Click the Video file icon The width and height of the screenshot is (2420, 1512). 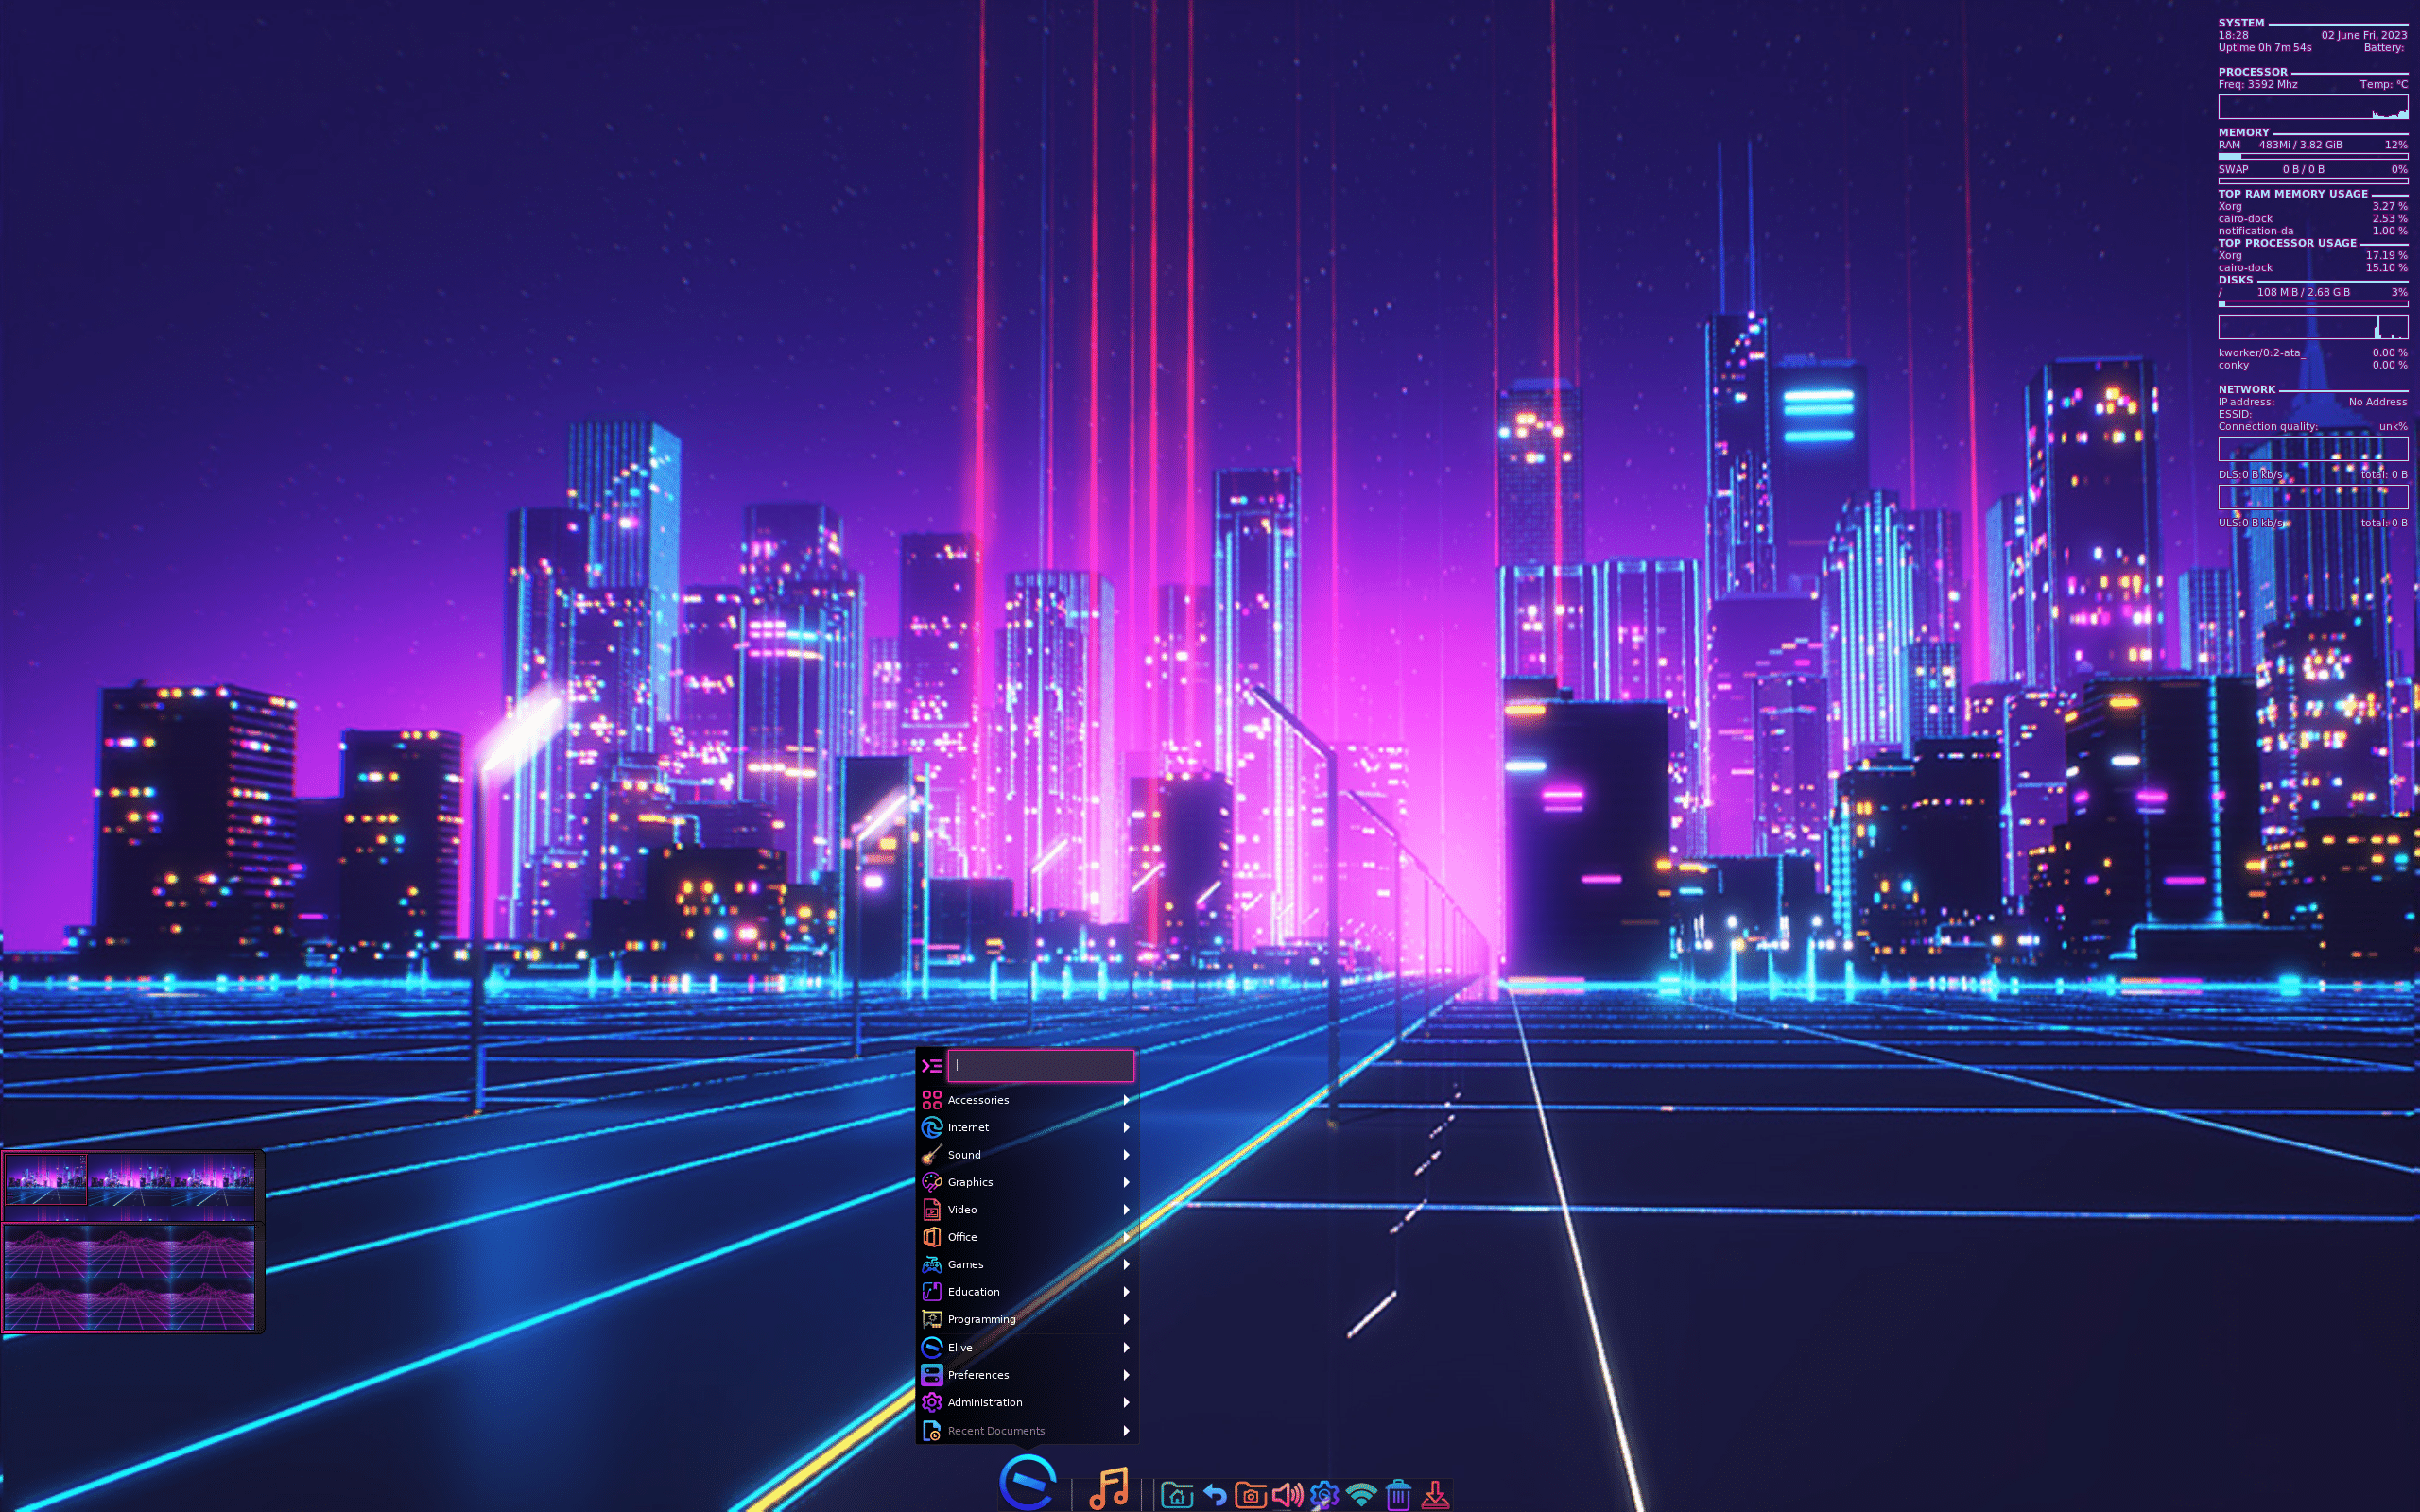pos(932,1209)
